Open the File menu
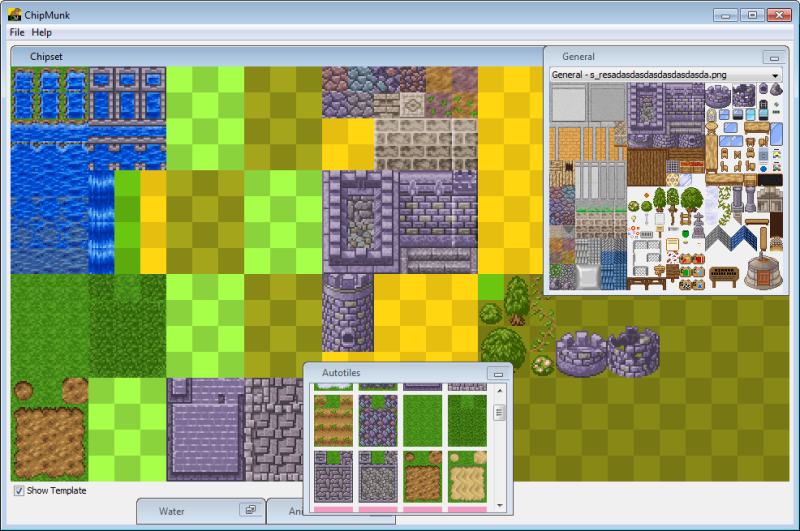This screenshot has width=800, height=531. pos(16,33)
